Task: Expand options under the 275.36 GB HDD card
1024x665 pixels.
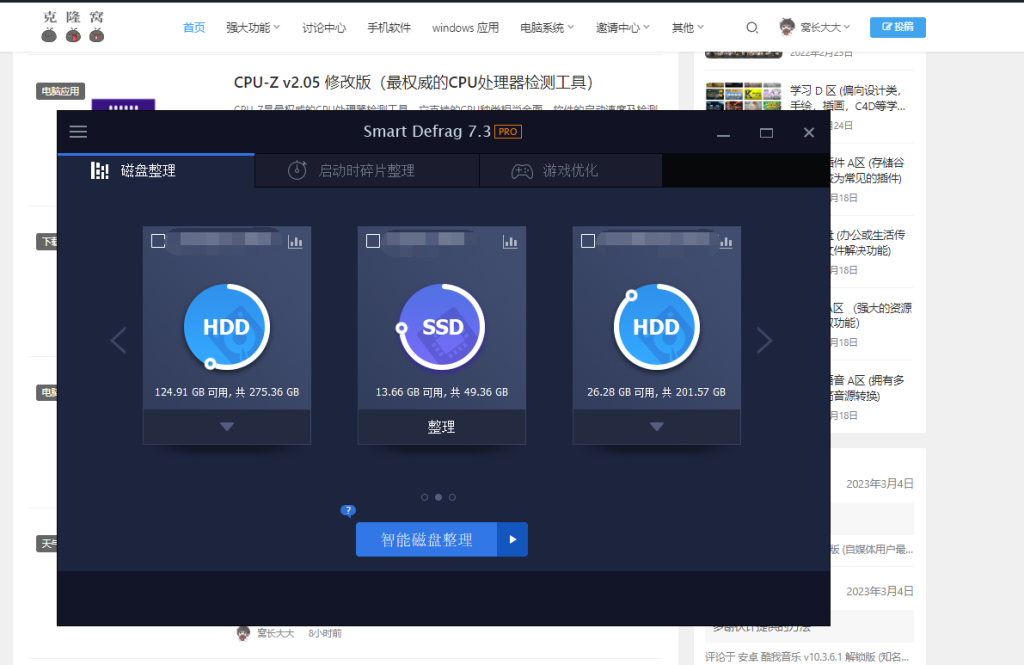Action: pos(227,427)
